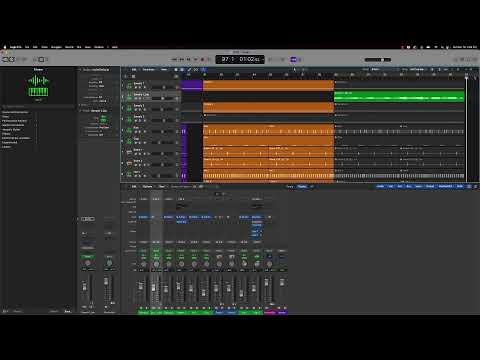Viewport: 480px width, 360px height.
Task: Open the mixer Options menu
Action: (x=147, y=186)
